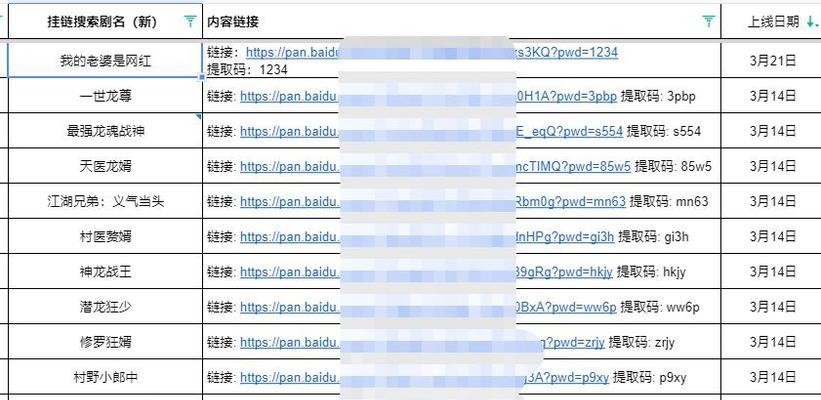Select the cell 神龙战王
The height and width of the screenshot is (400, 821).
(105, 271)
